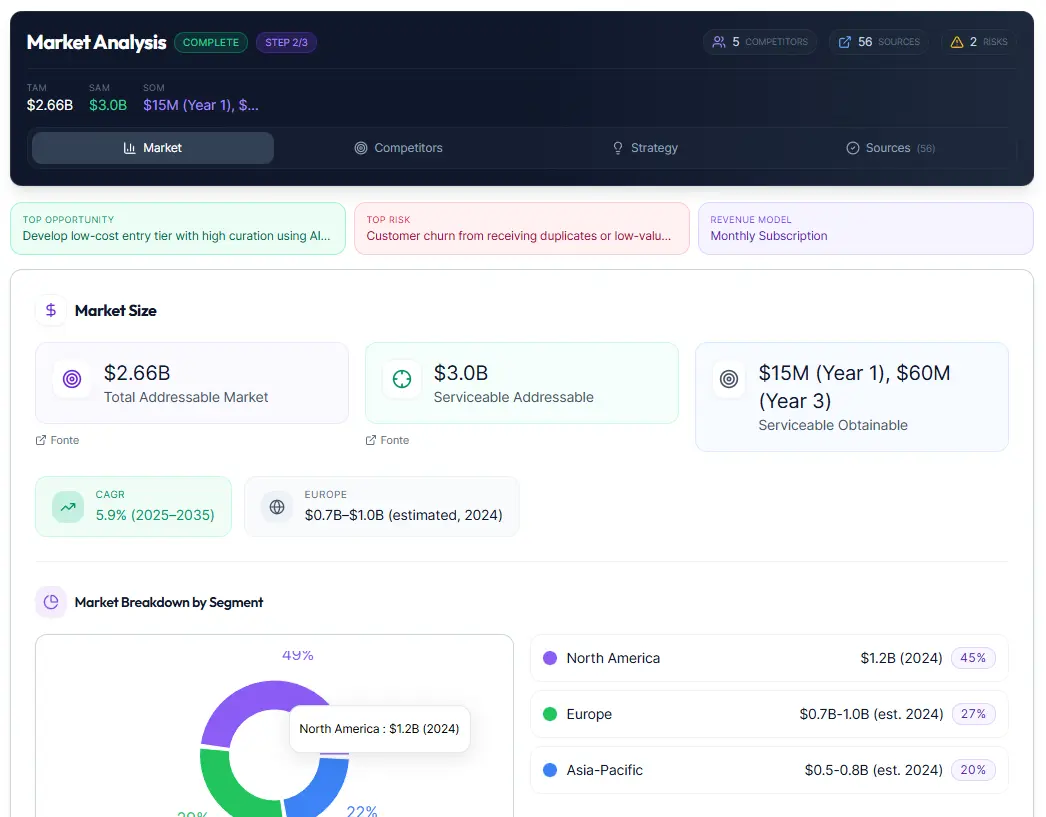Open the Fonte link under Total Addressable Market
The height and width of the screenshot is (817, 1046).
tap(58, 440)
